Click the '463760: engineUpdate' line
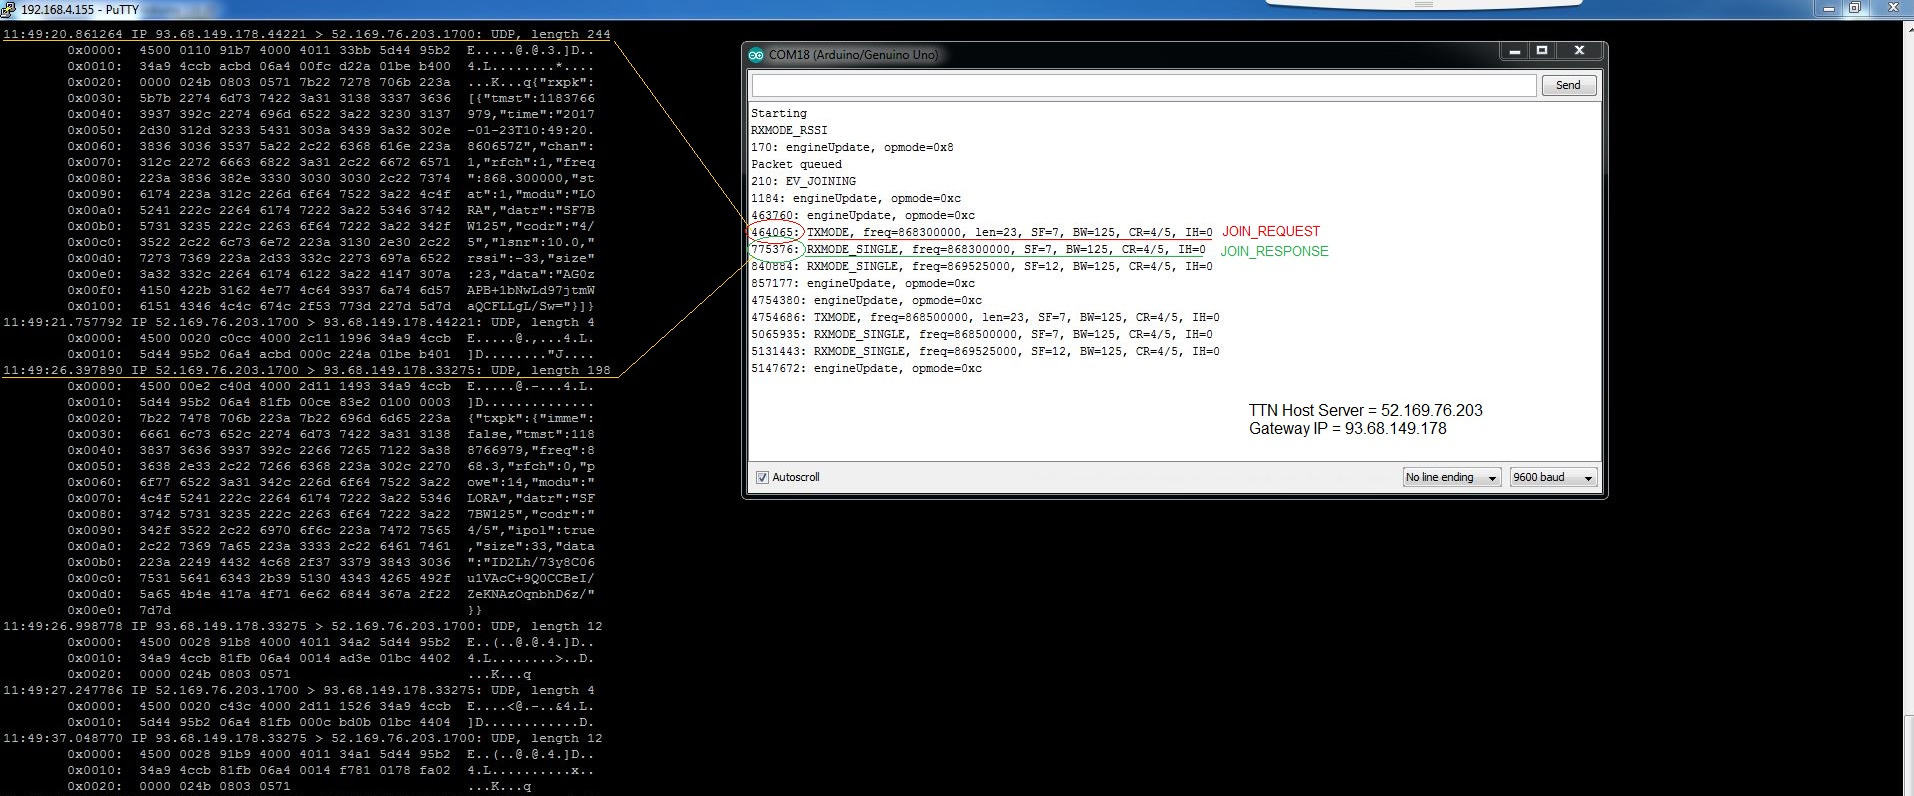This screenshot has width=1914, height=796. (x=863, y=216)
